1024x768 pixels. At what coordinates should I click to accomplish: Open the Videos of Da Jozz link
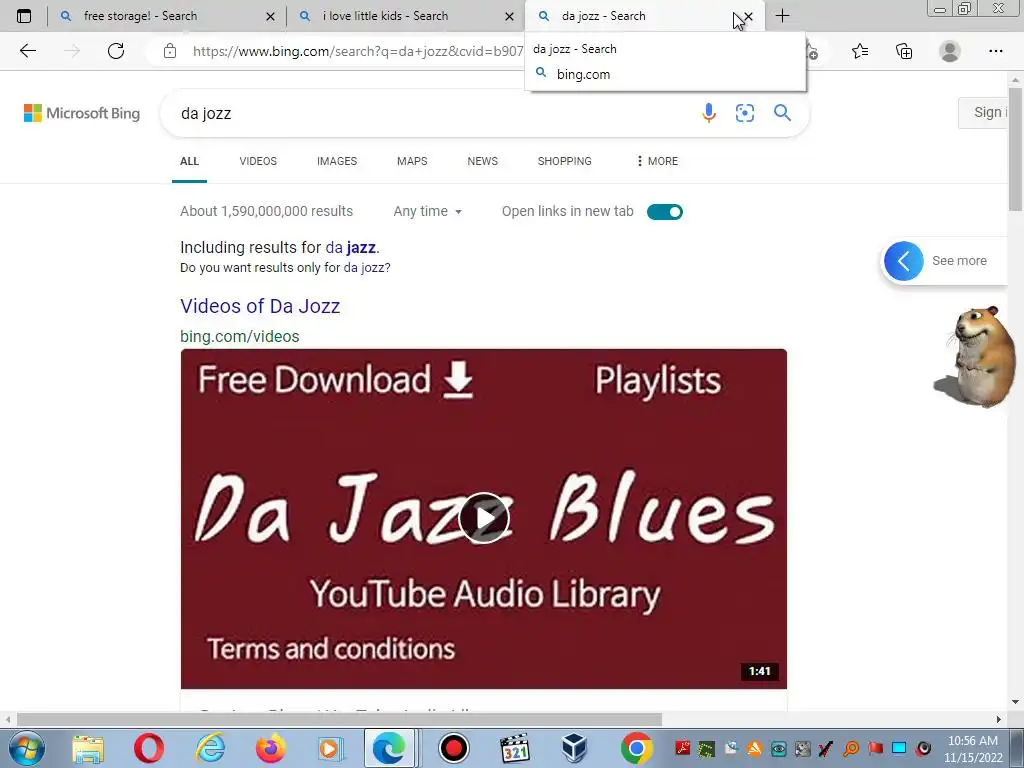260,306
